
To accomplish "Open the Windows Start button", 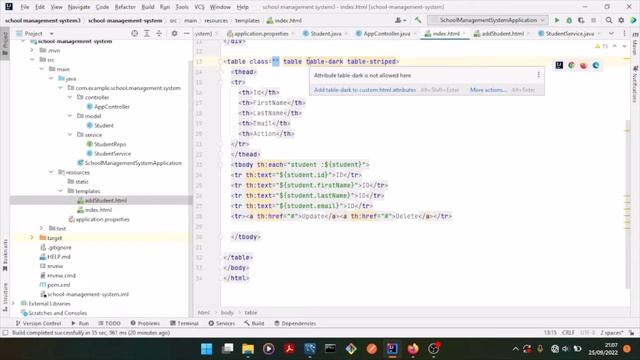I will 207,349.
